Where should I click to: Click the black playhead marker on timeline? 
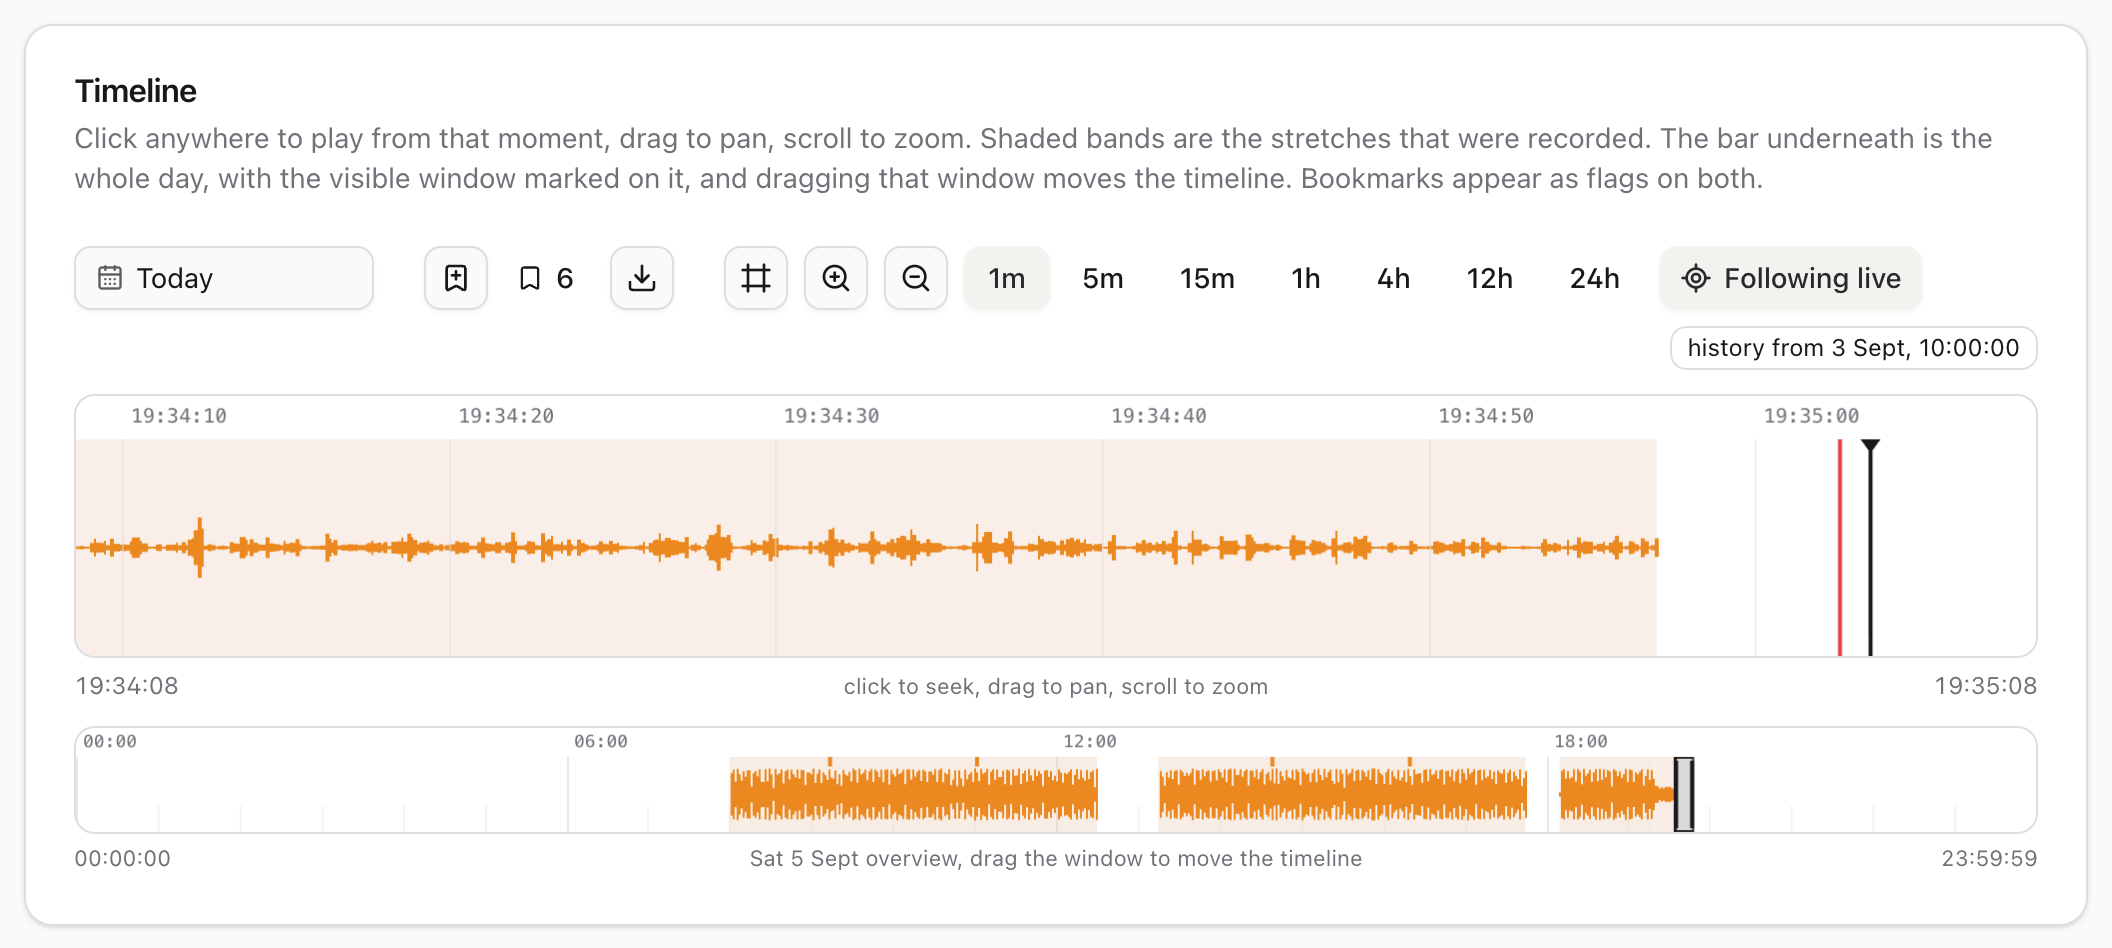point(1871,547)
